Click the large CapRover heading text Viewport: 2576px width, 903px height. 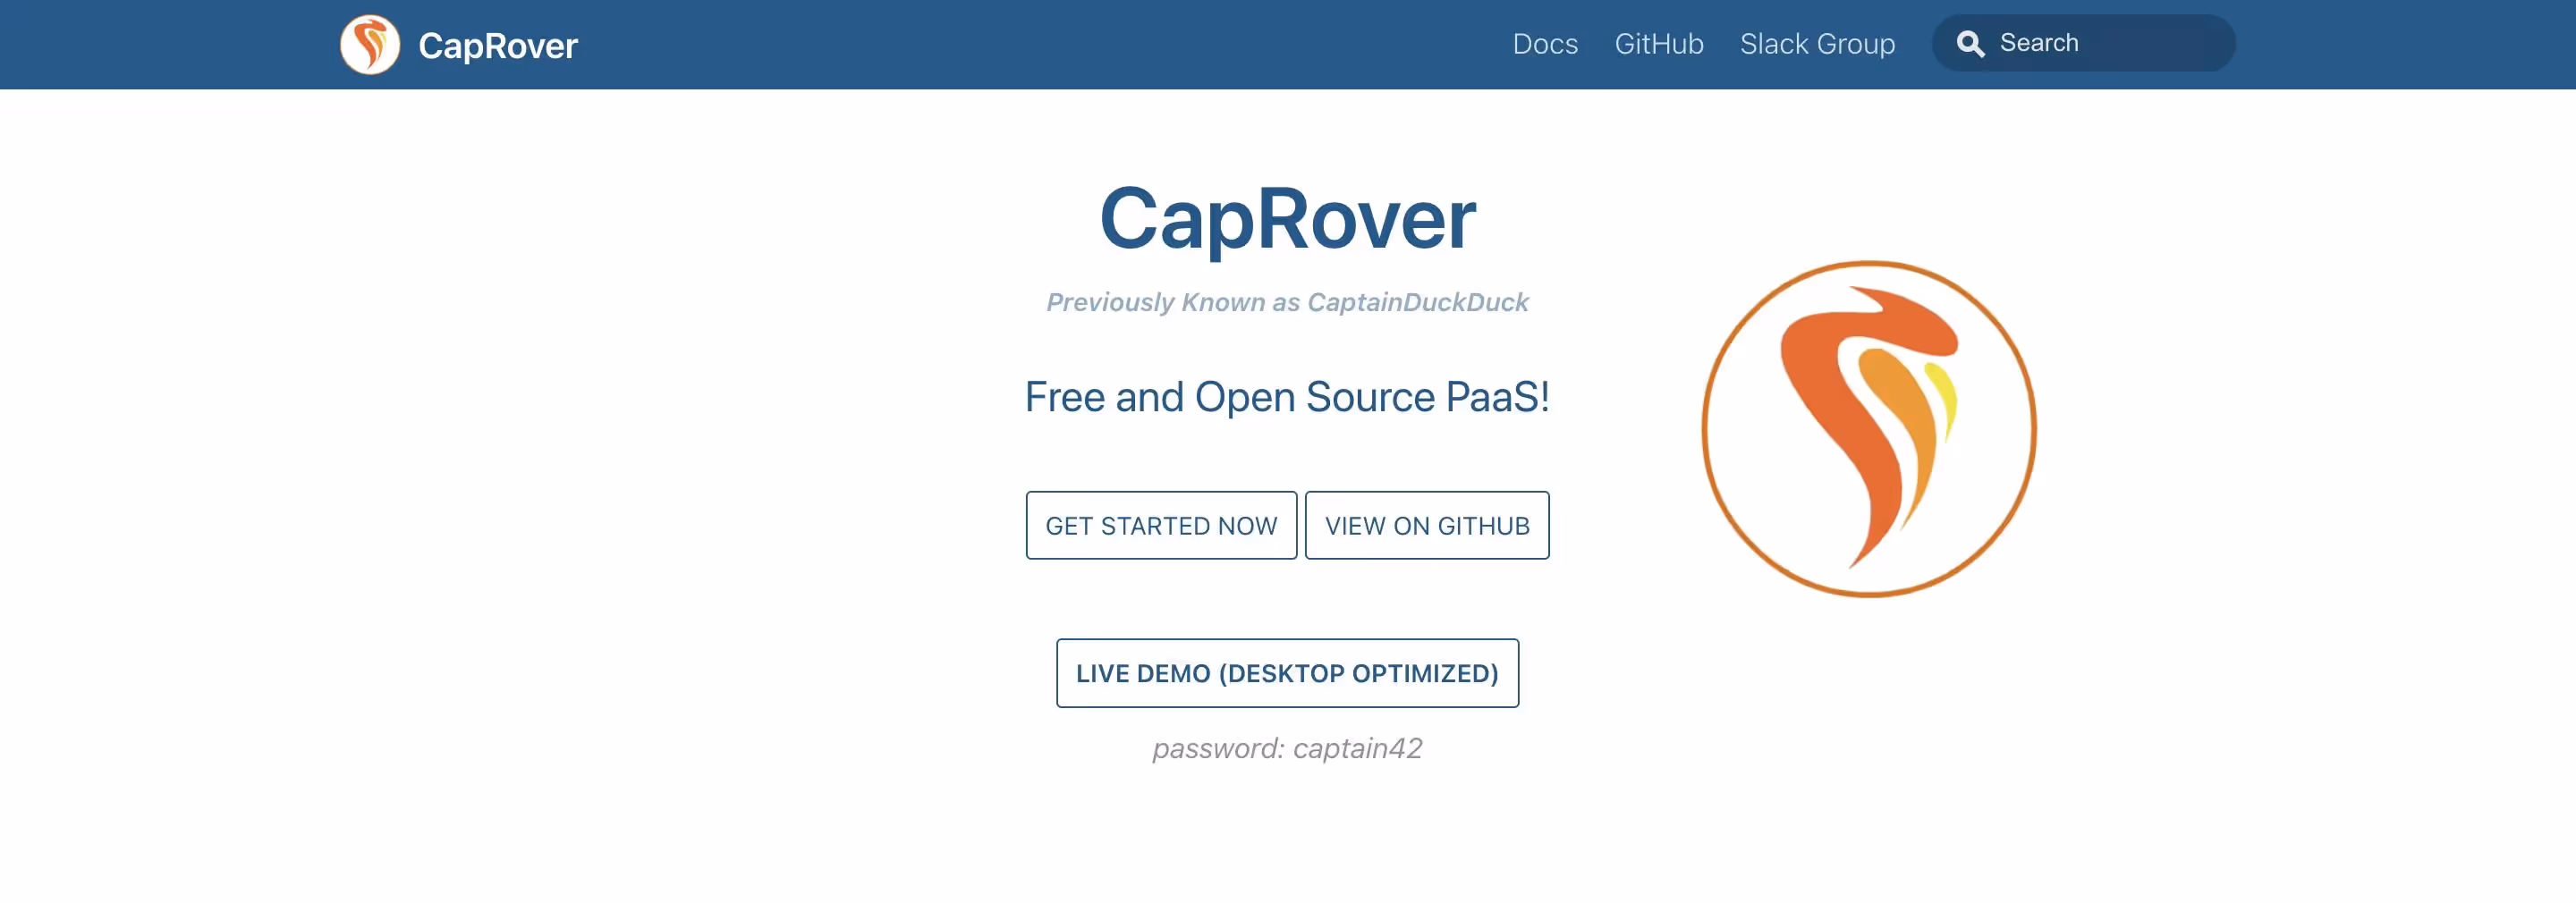pos(1287,219)
